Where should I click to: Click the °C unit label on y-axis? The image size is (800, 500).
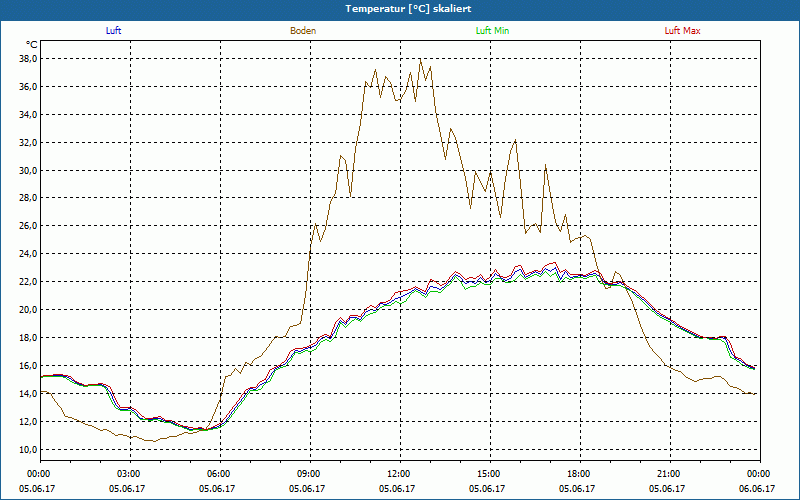tap(31, 45)
